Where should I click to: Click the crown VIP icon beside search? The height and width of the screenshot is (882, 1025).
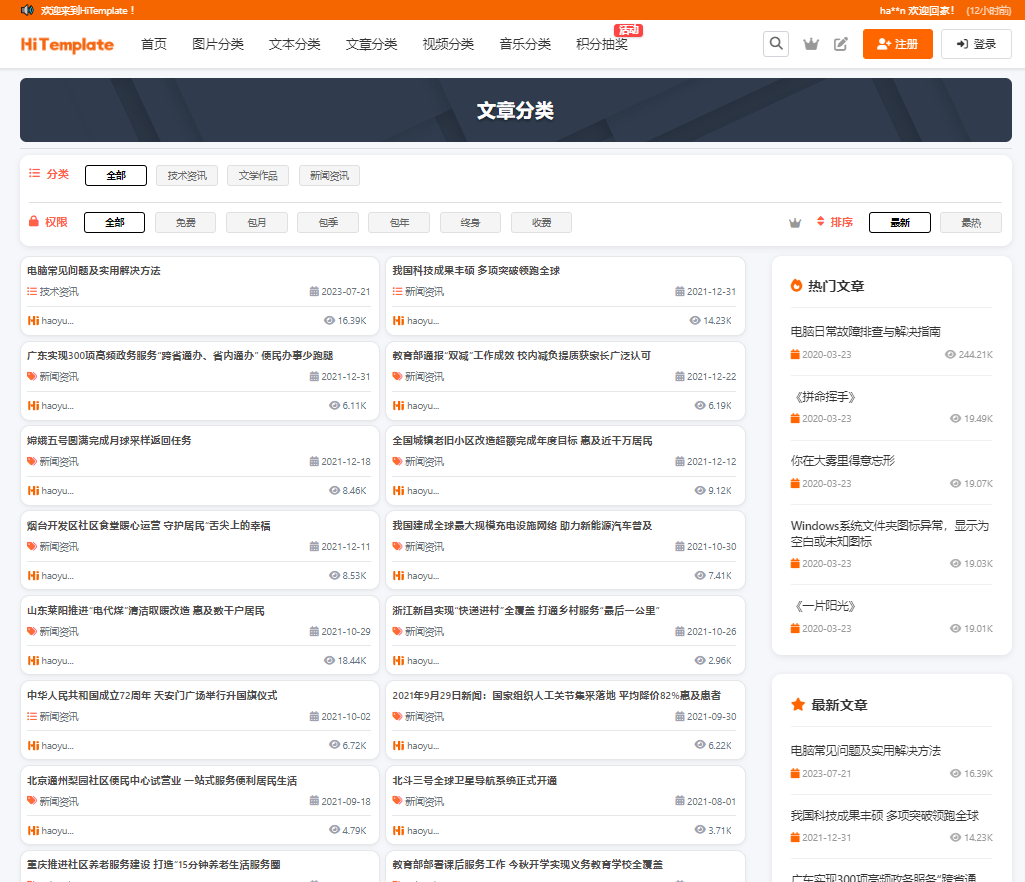[811, 44]
